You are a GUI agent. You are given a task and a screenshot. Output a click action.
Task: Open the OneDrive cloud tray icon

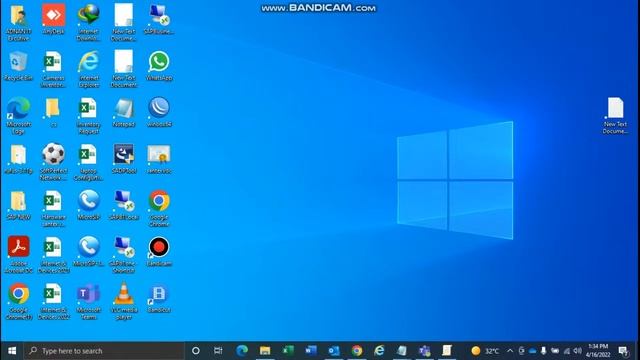click(533, 351)
